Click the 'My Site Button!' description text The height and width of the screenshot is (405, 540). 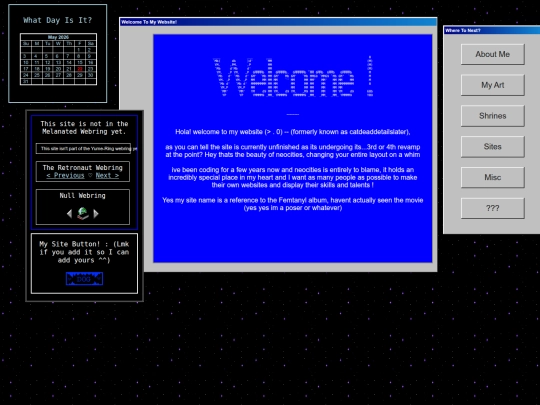[84, 252]
